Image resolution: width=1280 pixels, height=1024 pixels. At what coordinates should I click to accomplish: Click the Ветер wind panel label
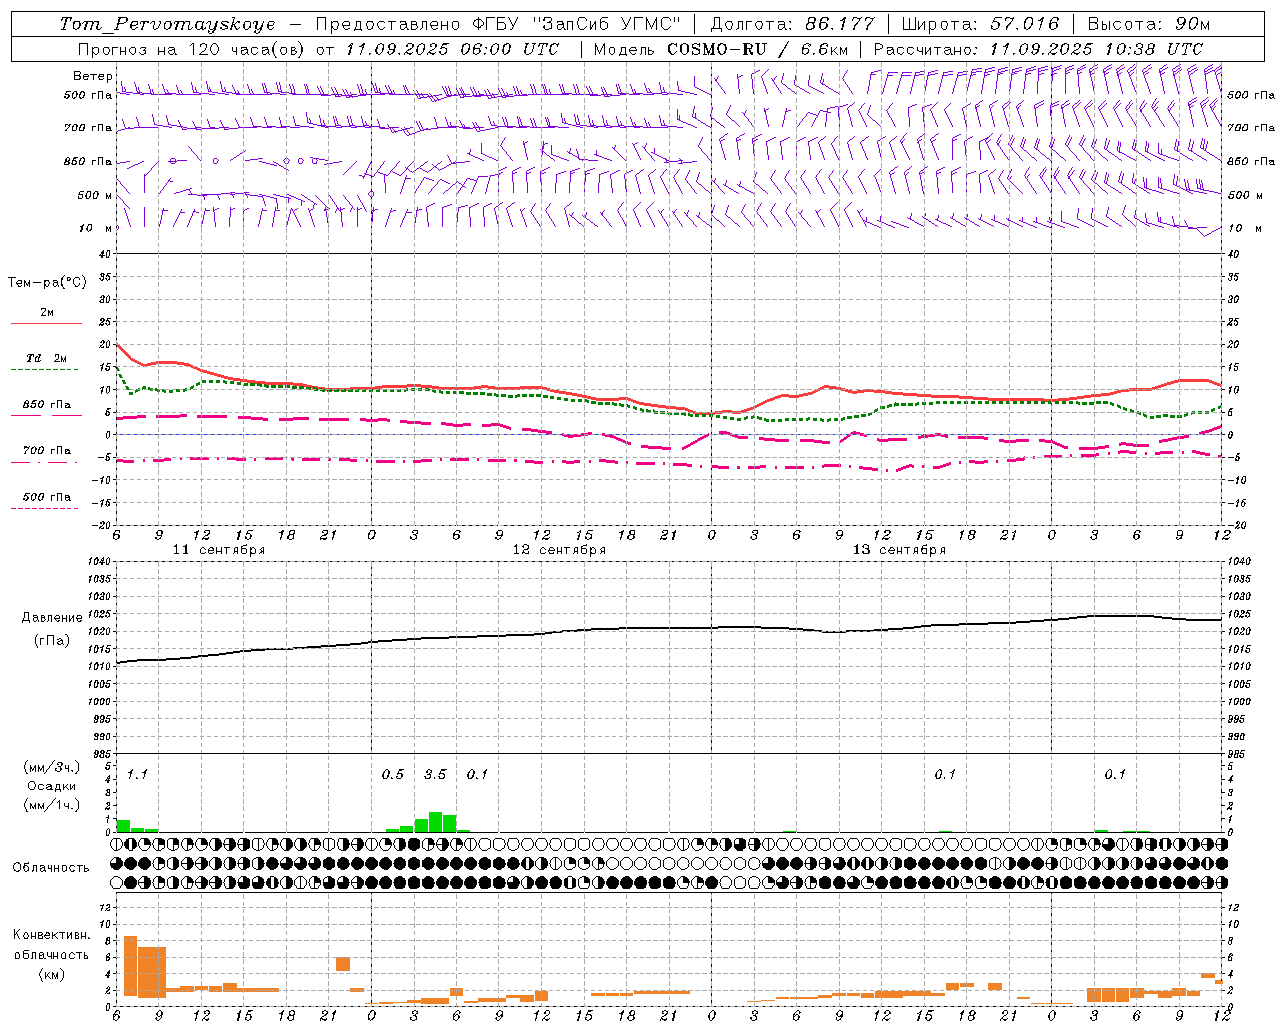click(92, 76)
